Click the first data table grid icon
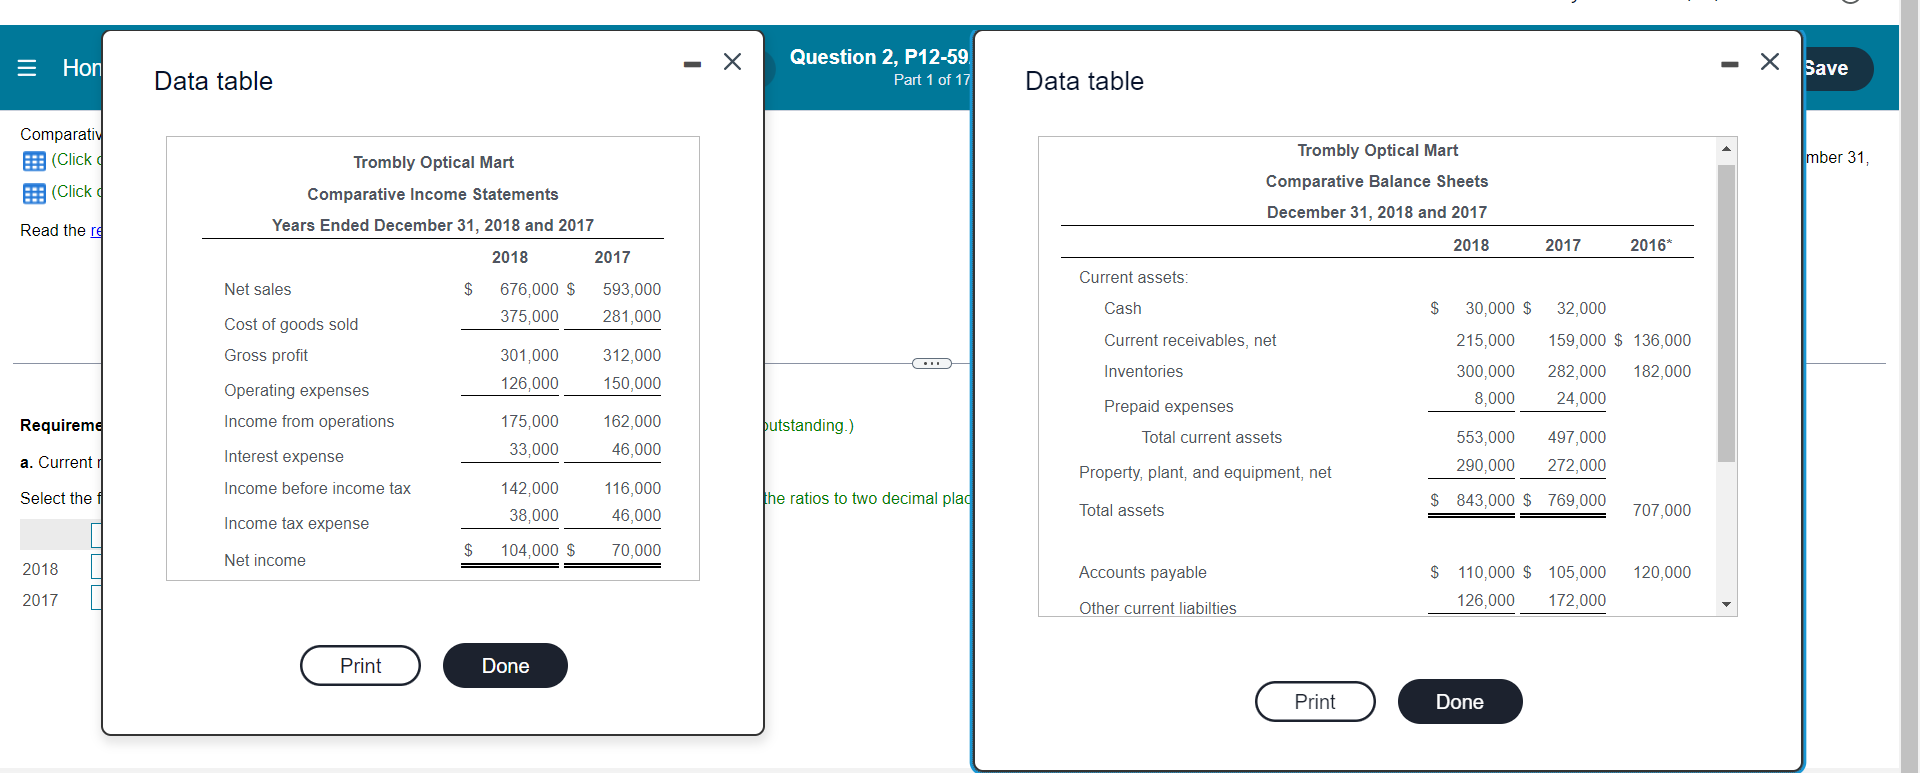1920x773 pixels. 36,160
